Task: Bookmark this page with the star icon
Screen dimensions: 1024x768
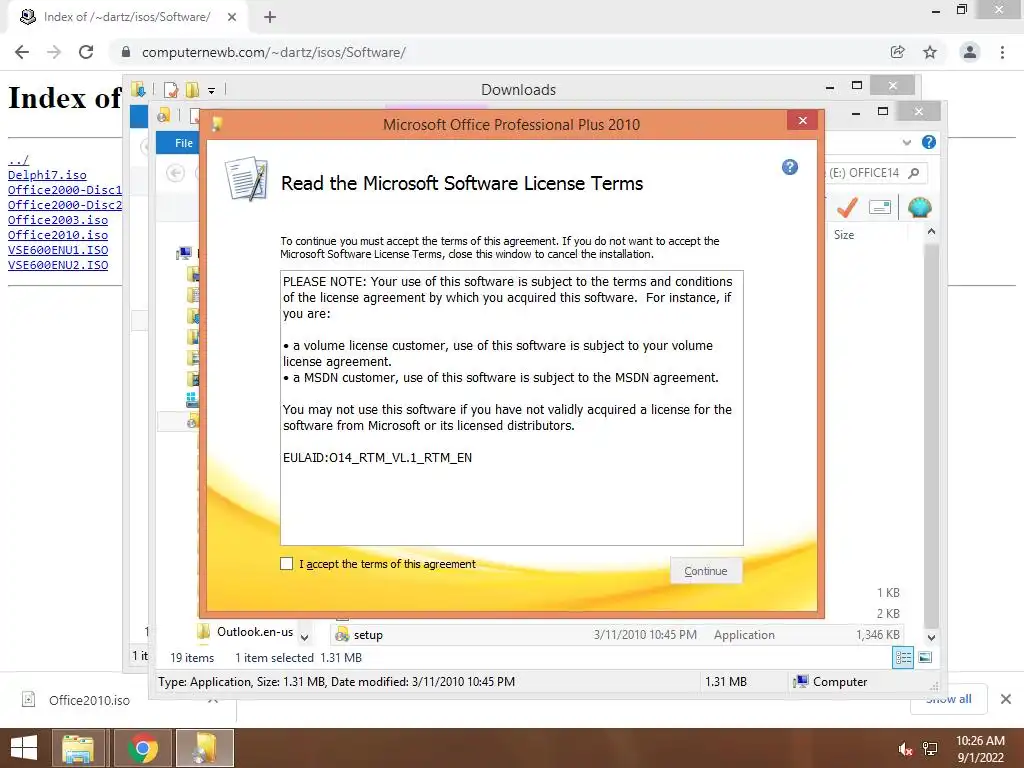Action: (x=930, y=52)
